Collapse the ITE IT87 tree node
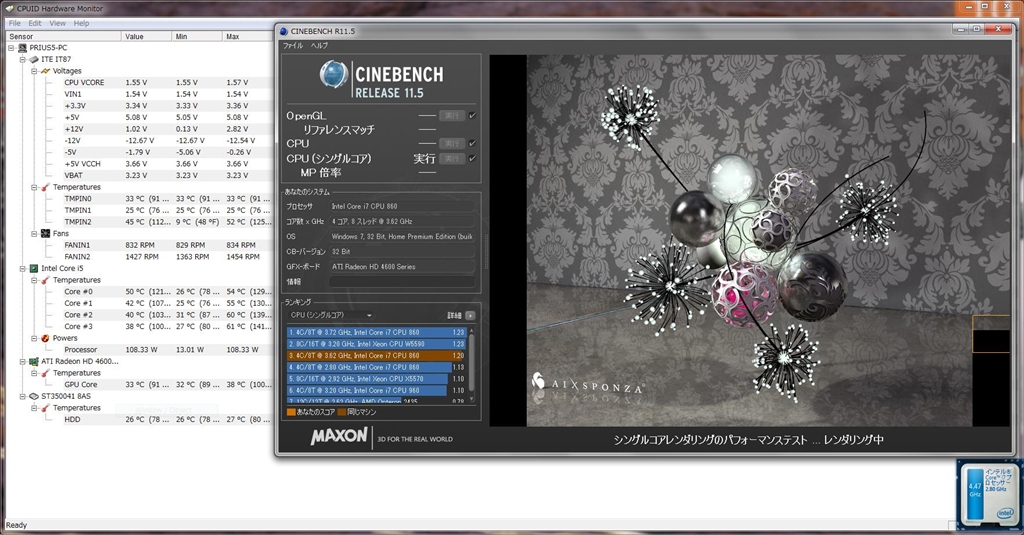1024x535 pixels. [22, 59]
